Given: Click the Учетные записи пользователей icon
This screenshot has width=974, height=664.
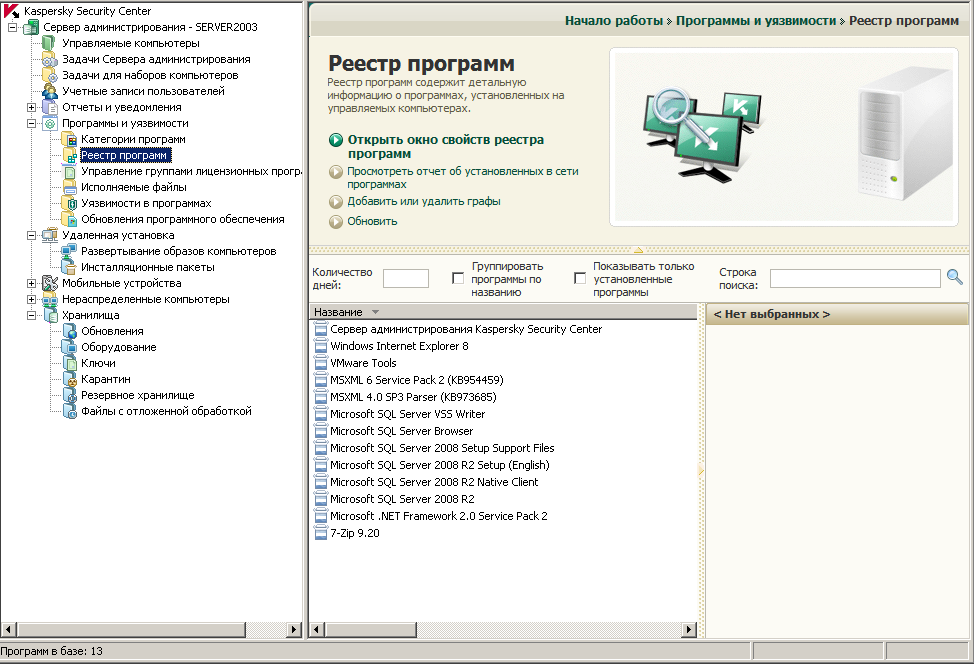Looking at the screenshot, I should pos(49,91).
